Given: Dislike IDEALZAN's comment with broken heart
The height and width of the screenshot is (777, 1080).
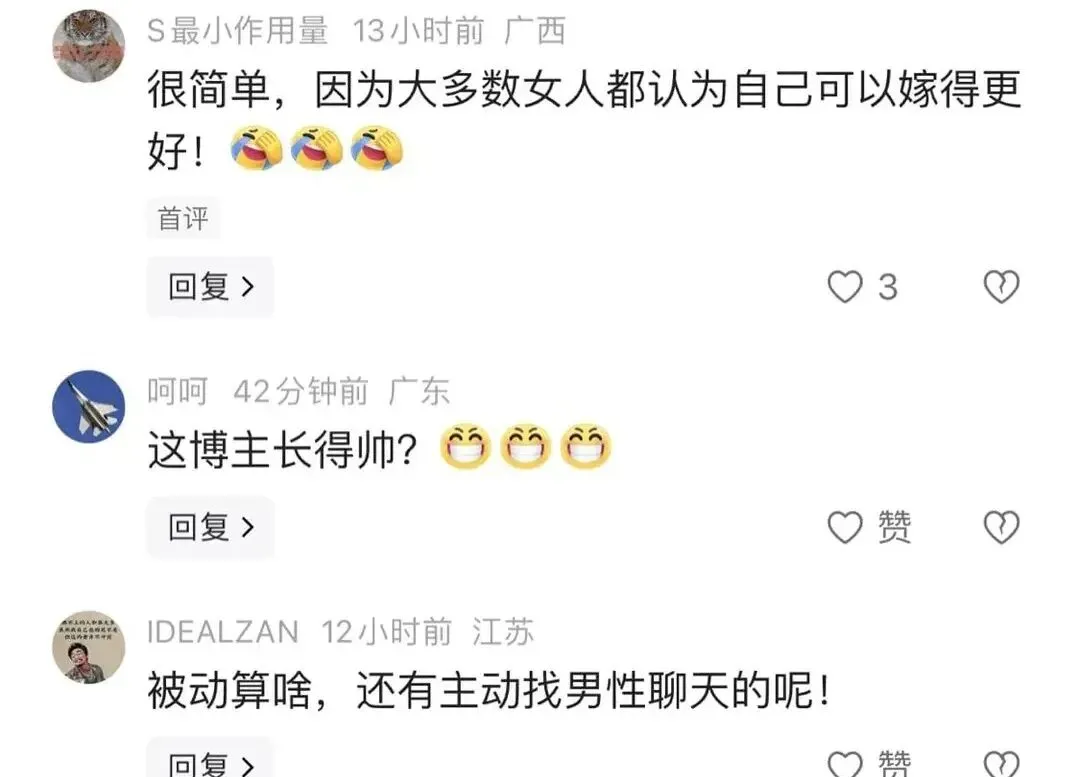Looking at the screenshot, I should [x=1001, y=763].
